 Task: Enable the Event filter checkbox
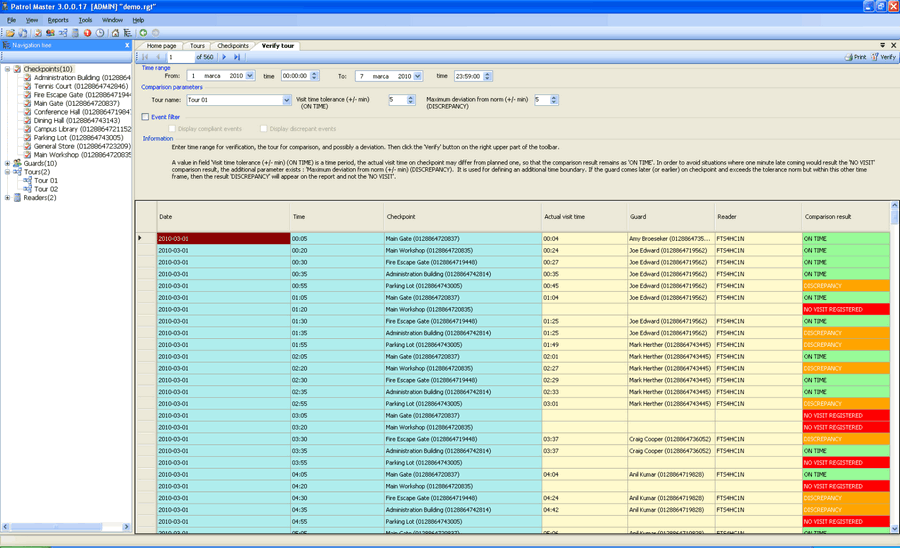pyautogui.click(x=146, y=117)
